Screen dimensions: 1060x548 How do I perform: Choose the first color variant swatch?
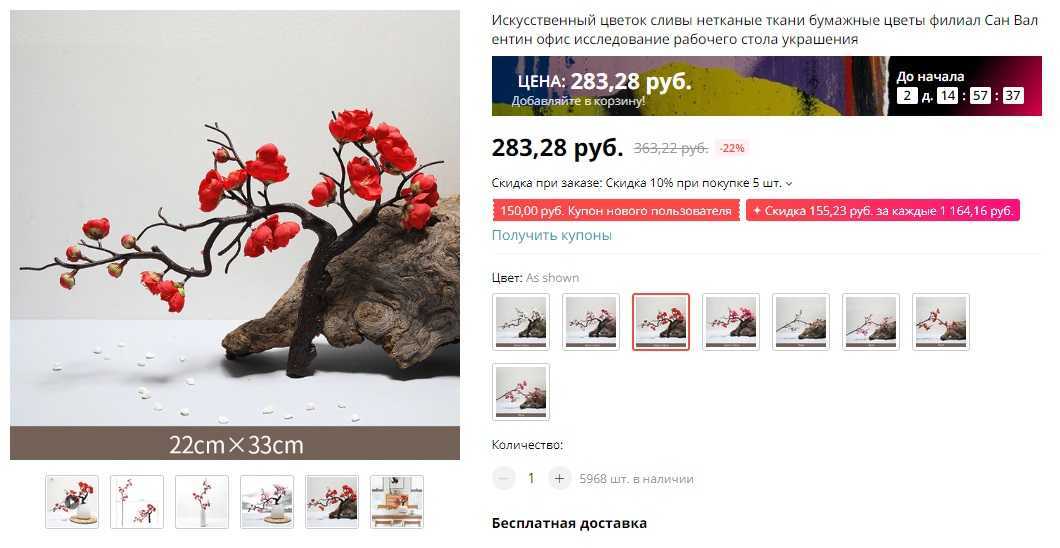[x=521, y=322]
